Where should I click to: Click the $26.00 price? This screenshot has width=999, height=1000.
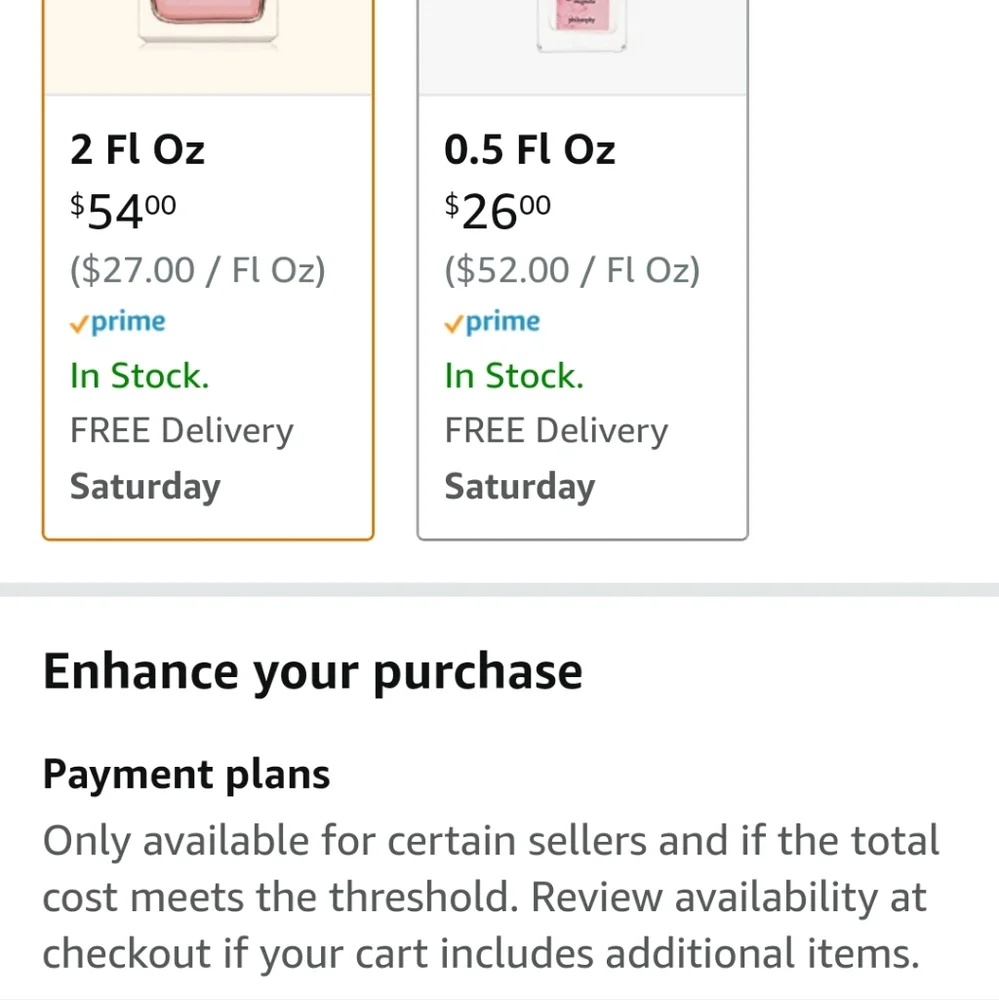click(x=498, y=211)
